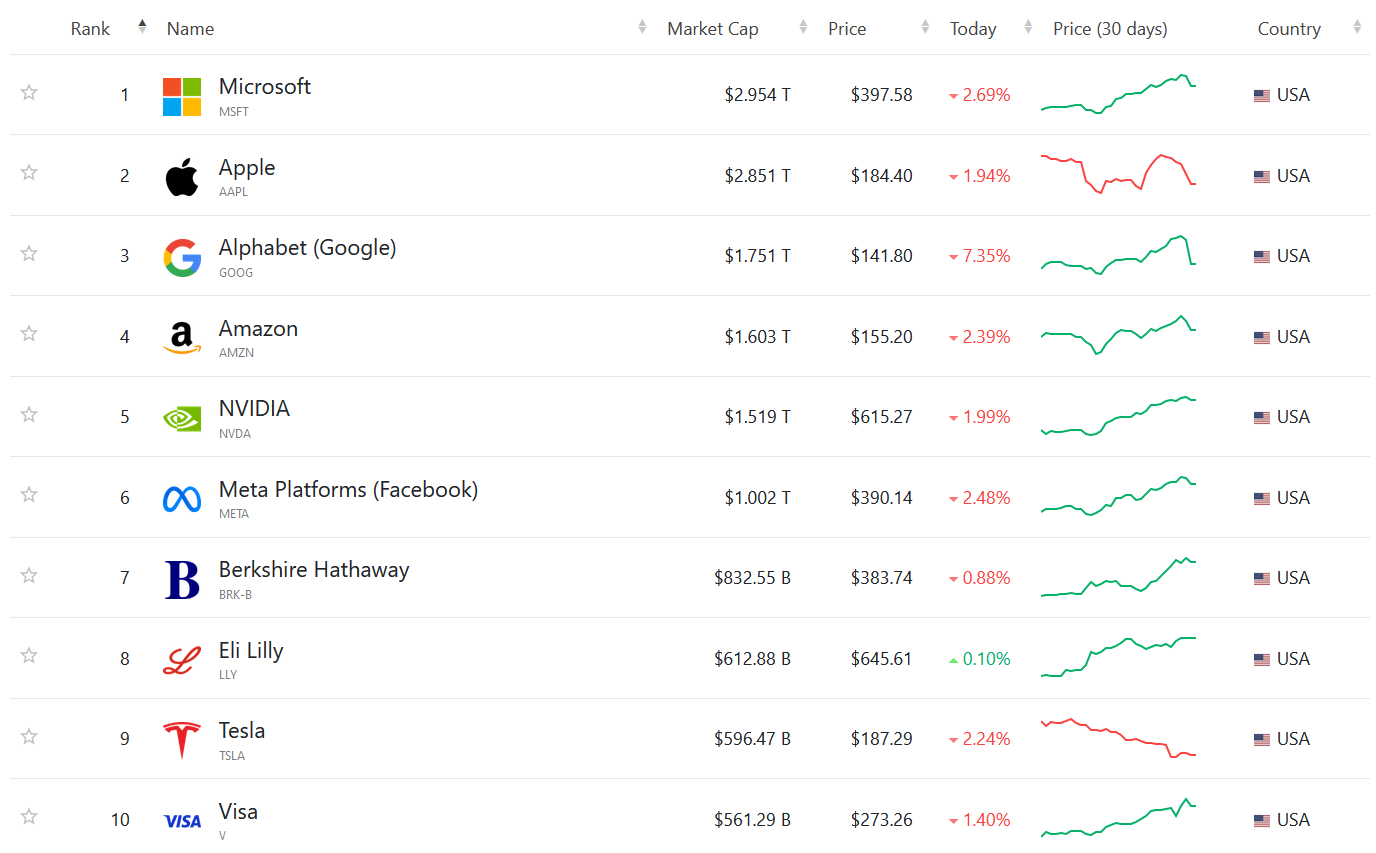Sort by Market Cap using its arrows
This screenshot has width=1376, height=853.
[803, 28]
